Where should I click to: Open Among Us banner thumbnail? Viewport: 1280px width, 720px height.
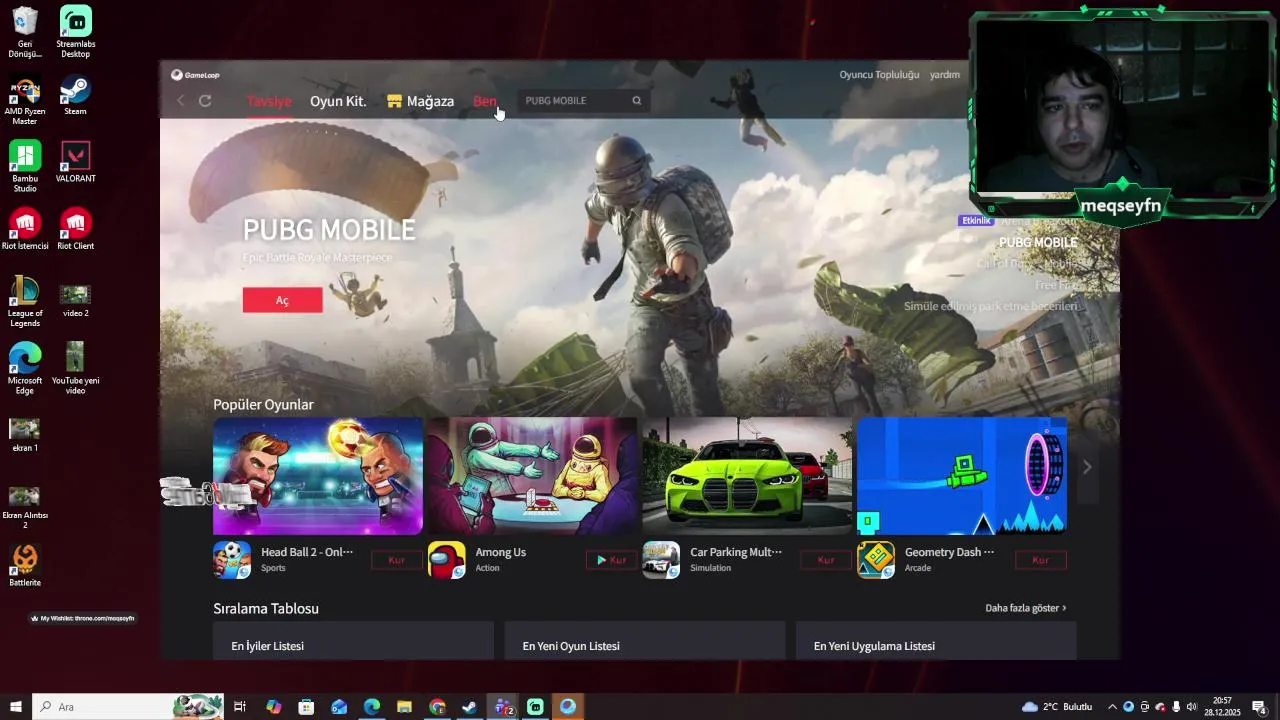[532, 476]
